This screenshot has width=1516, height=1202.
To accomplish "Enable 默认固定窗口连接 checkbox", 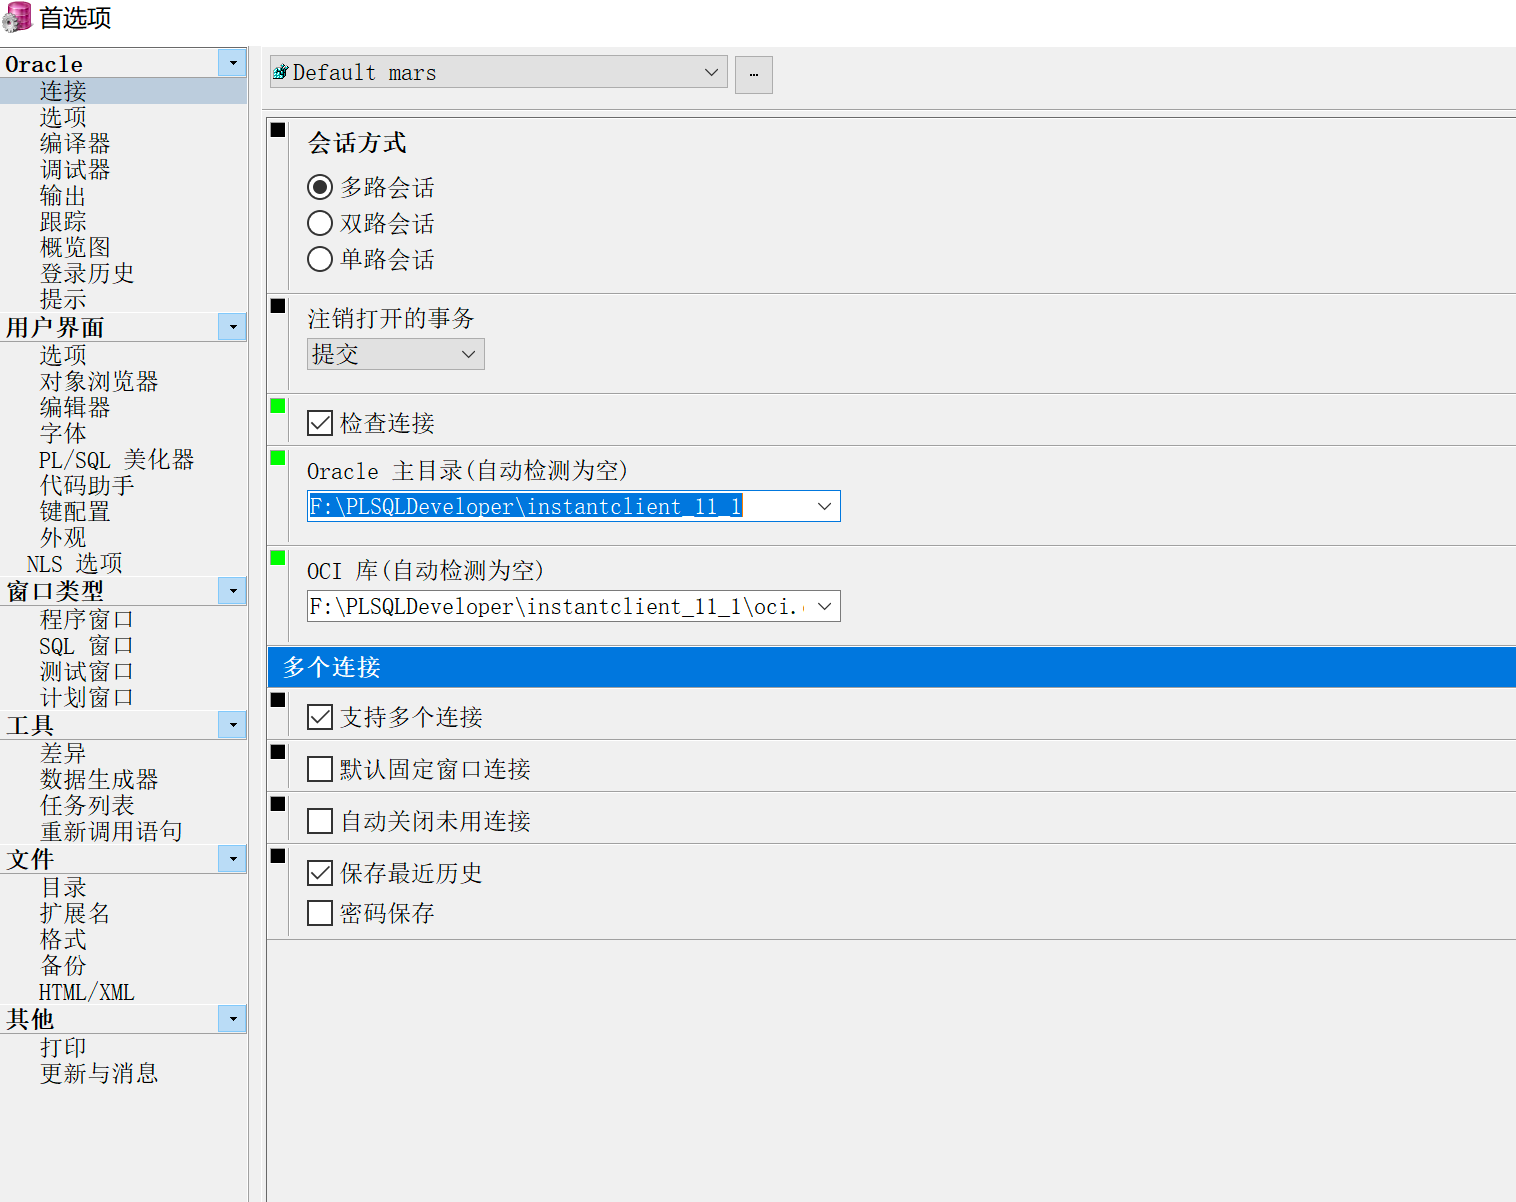I will pos(320,769).
